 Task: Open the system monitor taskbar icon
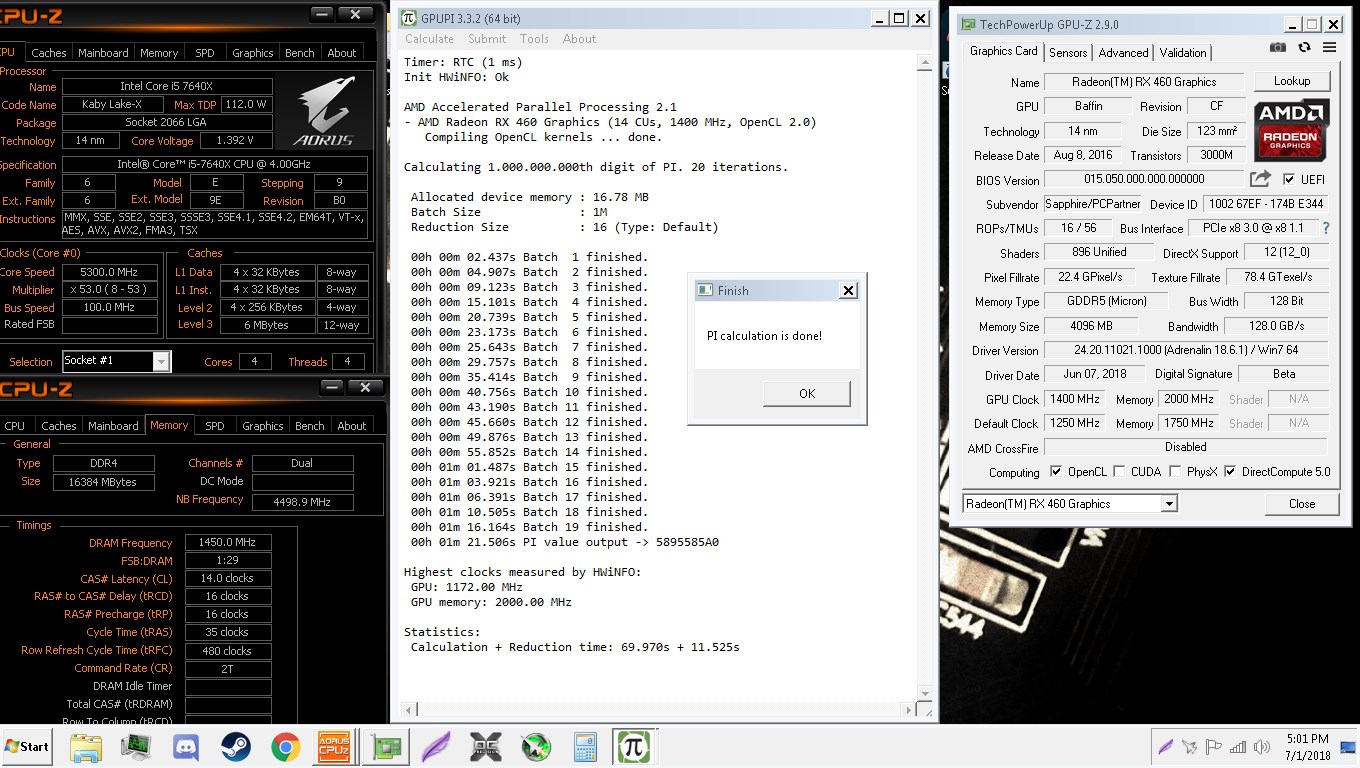[136, 746]
